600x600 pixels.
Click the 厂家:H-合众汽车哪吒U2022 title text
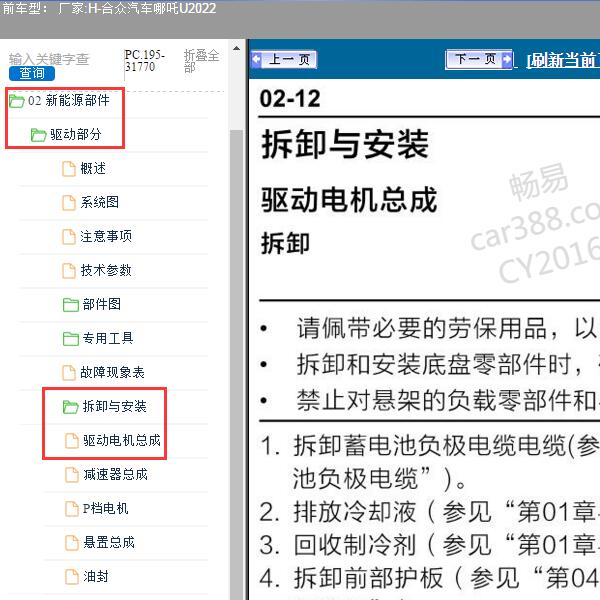[137, 8]
